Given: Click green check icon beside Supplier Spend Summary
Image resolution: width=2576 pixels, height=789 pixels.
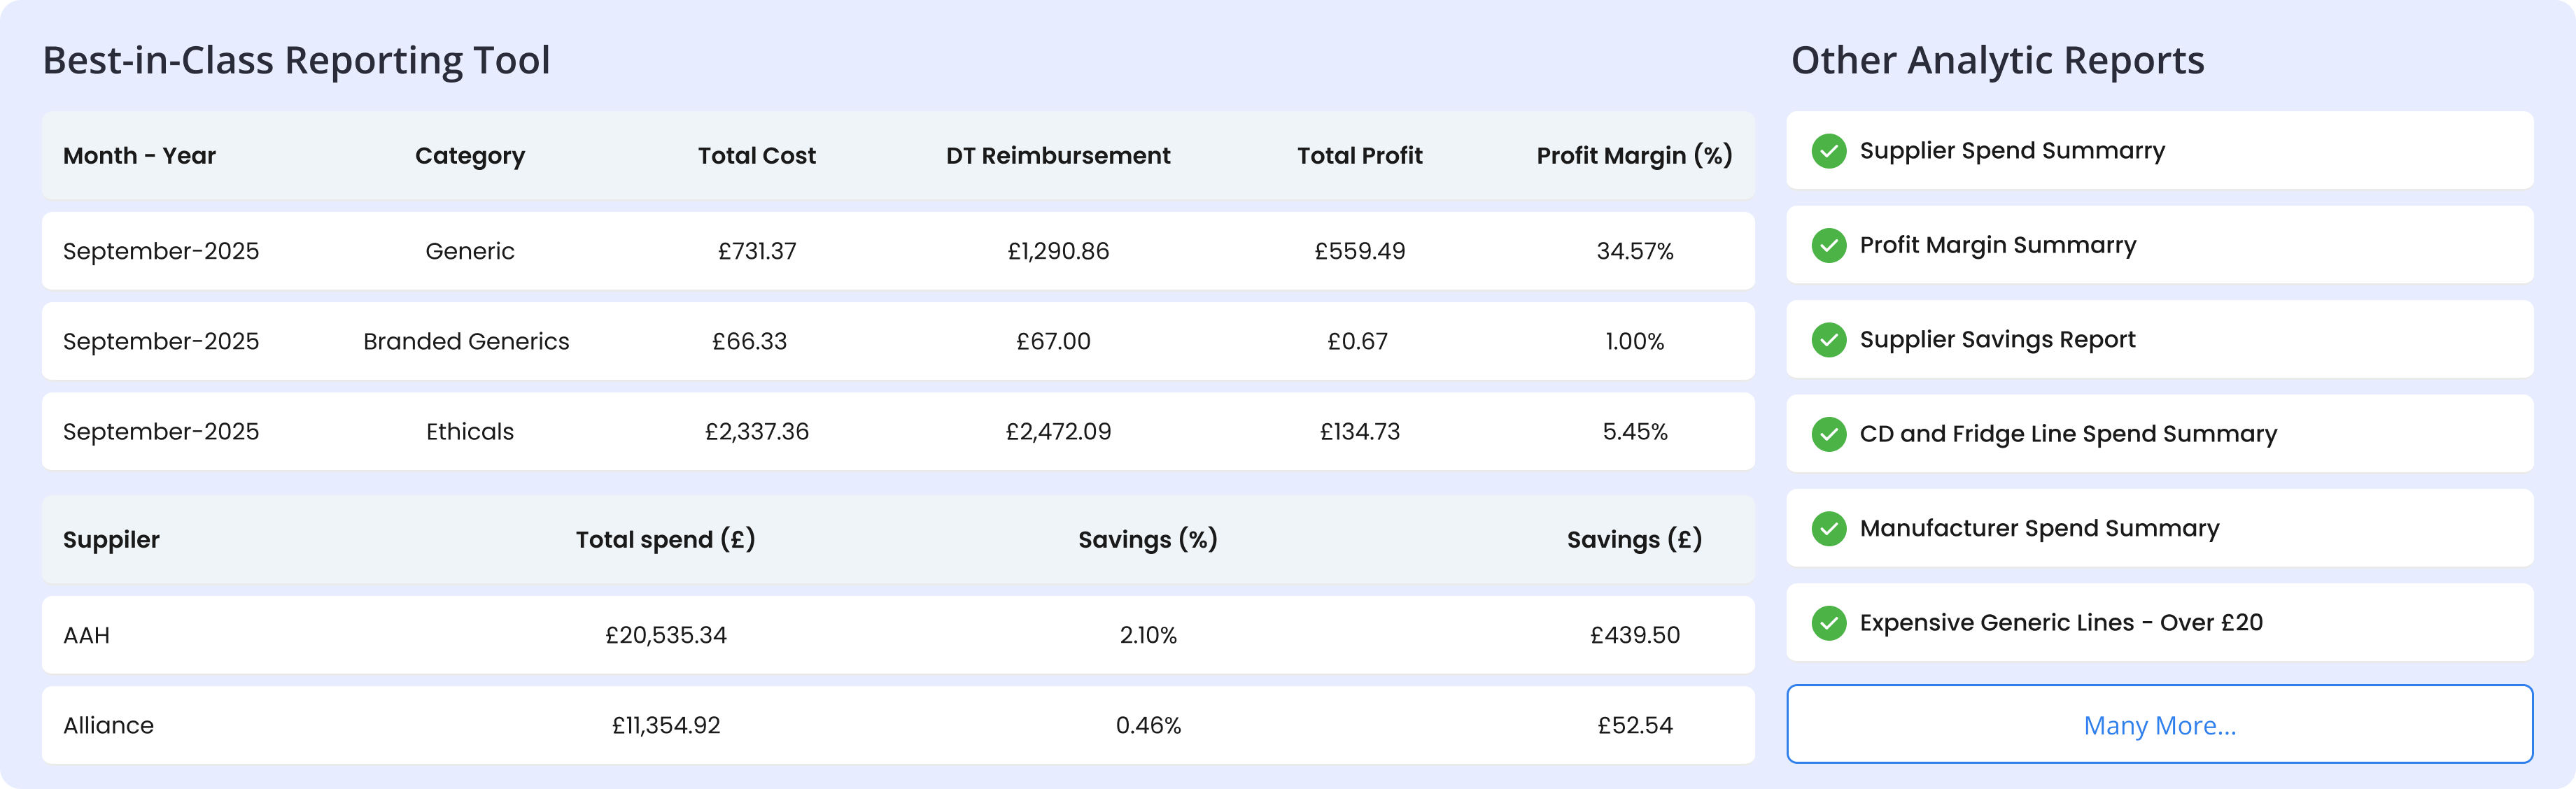Looking at the screenshot, I should (x=1829, y=151).
